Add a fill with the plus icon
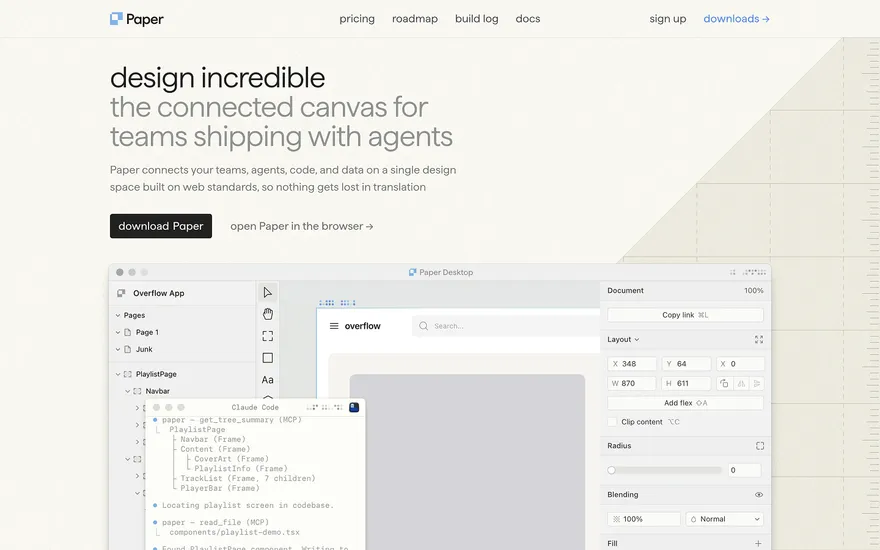The width and height of the screenshot is (880, 550). [x=758, y=543]
